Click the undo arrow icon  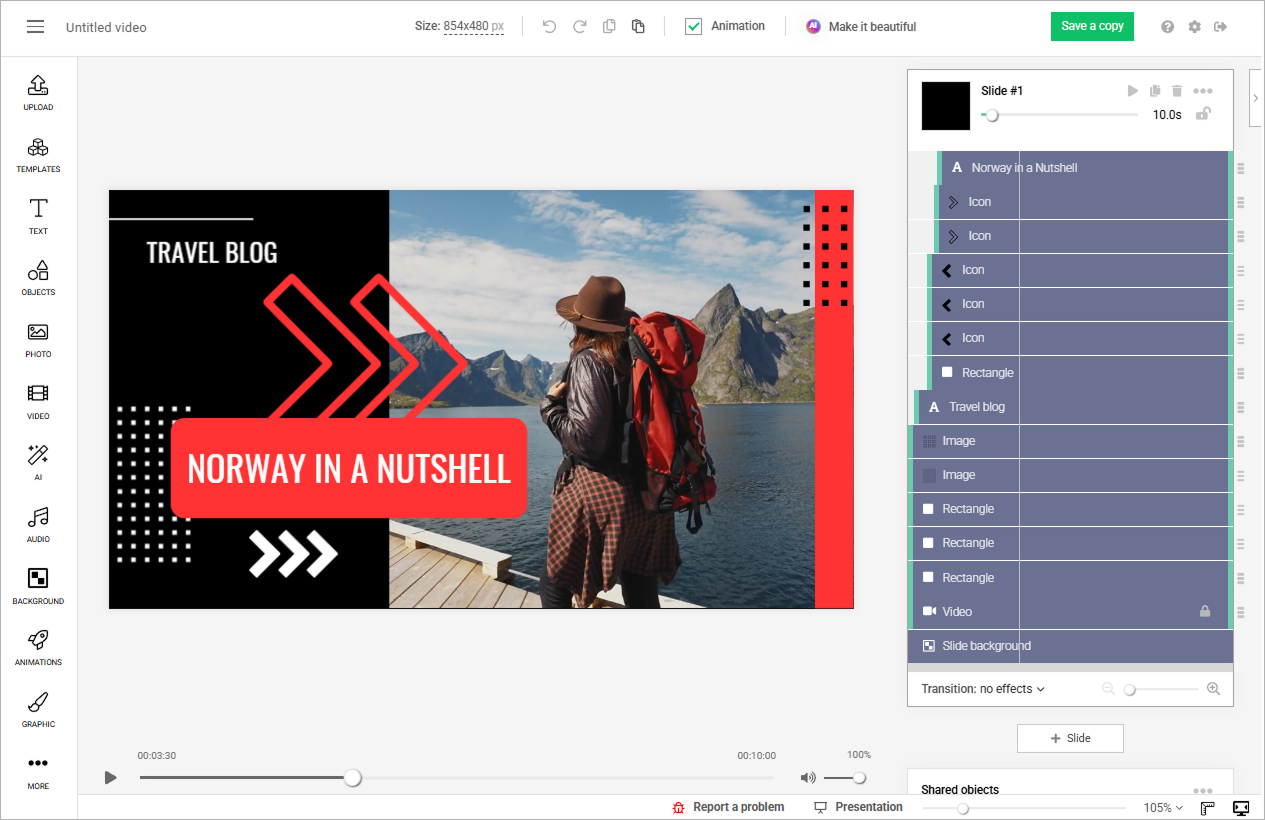(x=549, y=27)
